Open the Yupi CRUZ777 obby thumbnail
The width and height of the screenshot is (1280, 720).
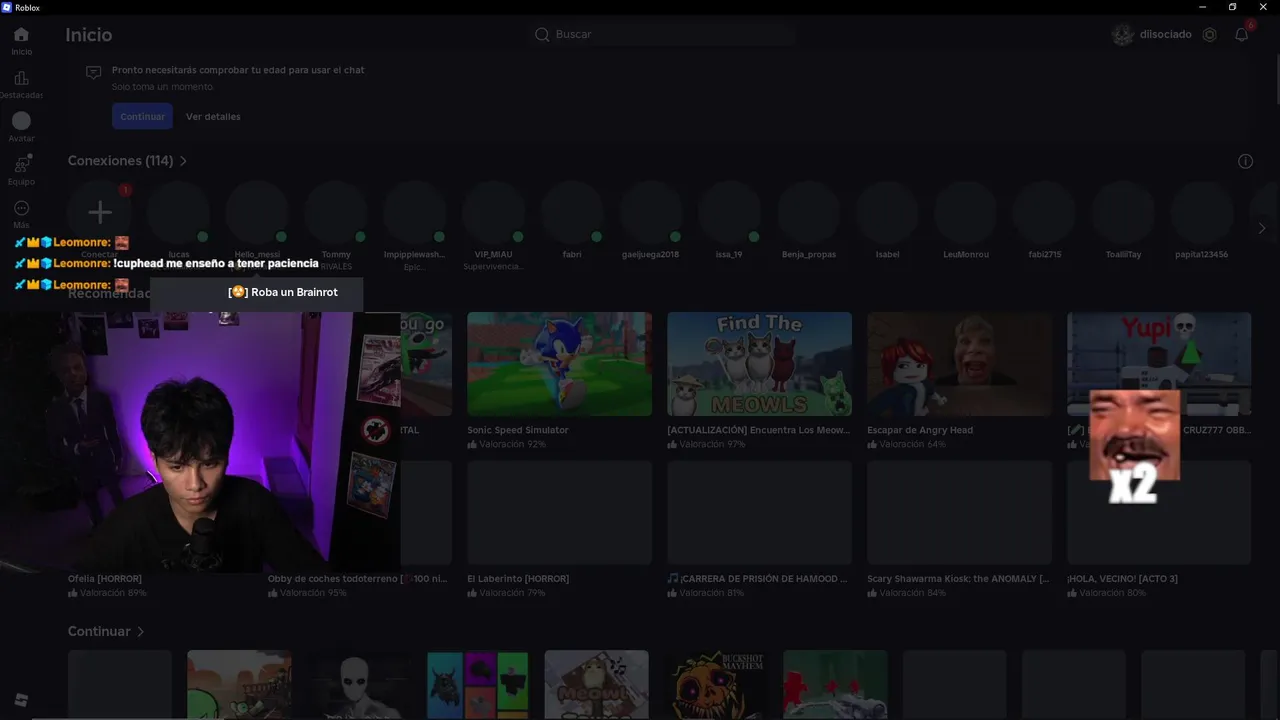pos(1159,364)
